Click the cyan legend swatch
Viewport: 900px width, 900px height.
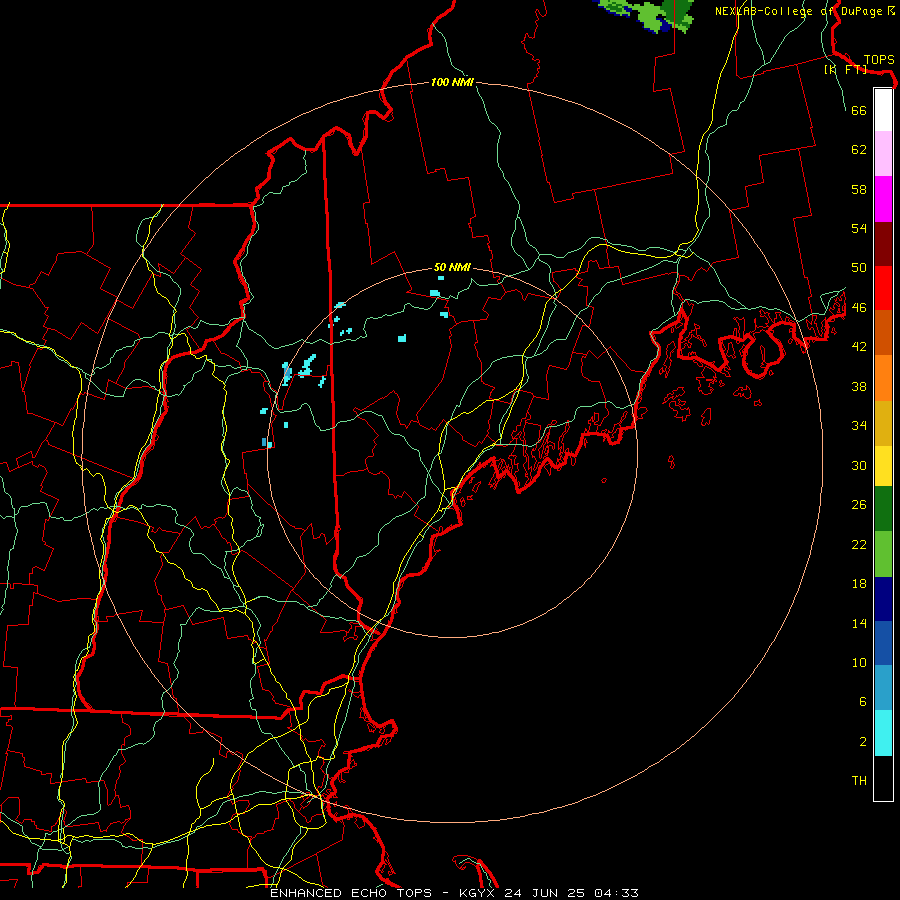pyautogui.click(x=883, y=733)
